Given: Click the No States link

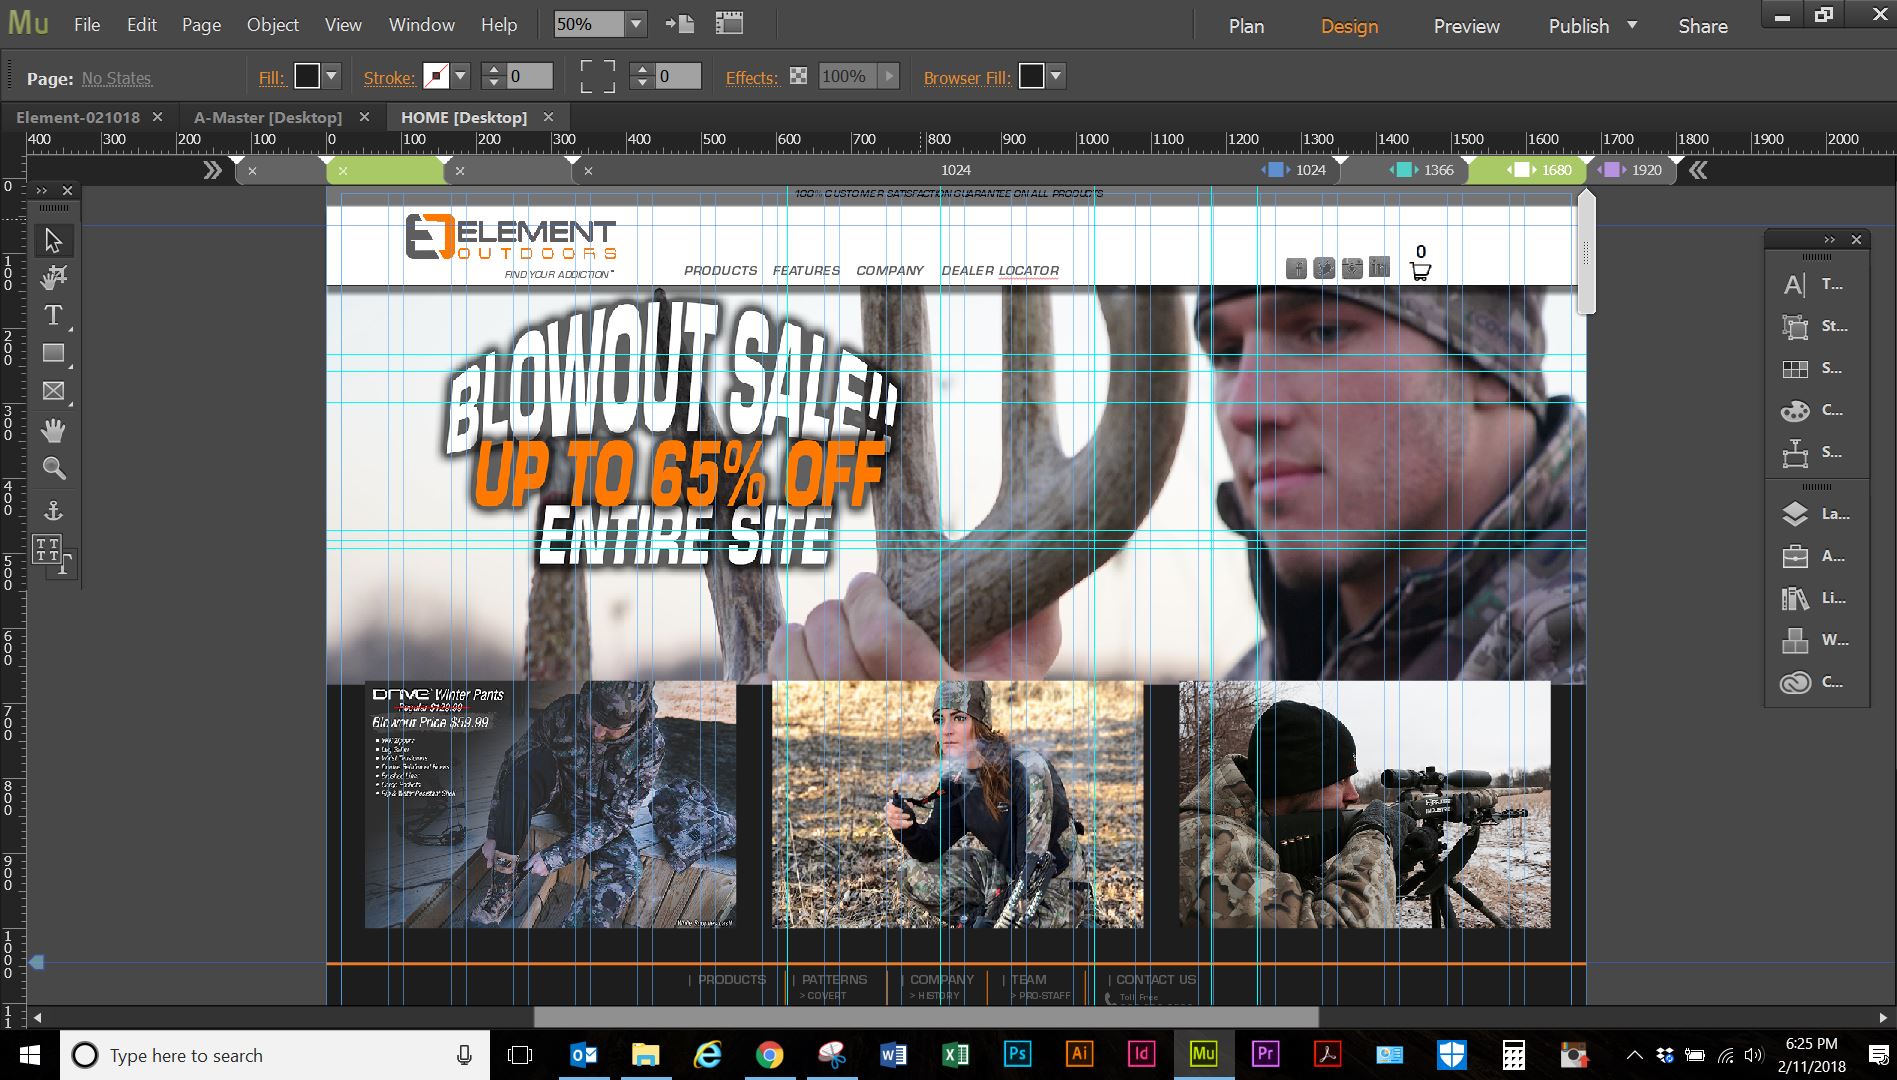Looking at the screenshot, I should [116, 78].
